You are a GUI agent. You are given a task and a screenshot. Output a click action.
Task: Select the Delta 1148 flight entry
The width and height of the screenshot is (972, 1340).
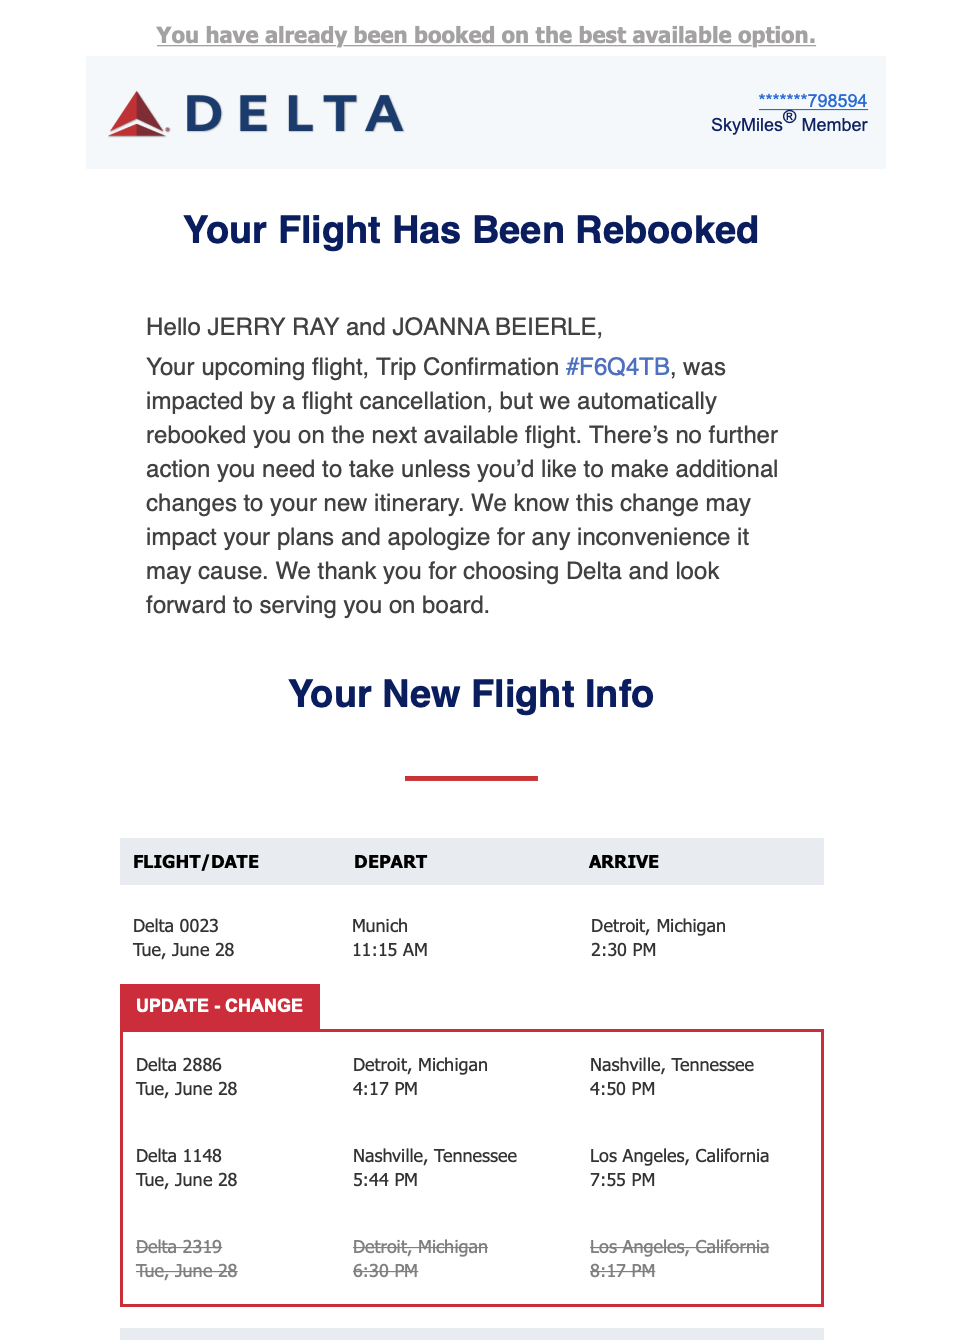[x=187, y=1168]
